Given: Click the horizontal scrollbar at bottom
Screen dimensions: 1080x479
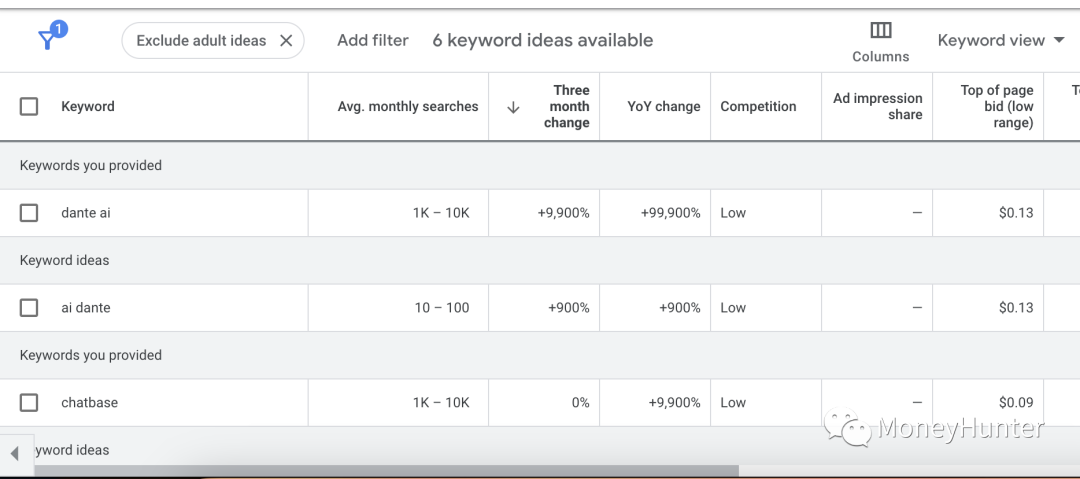Looking at the screenshot, I should 386,471.
